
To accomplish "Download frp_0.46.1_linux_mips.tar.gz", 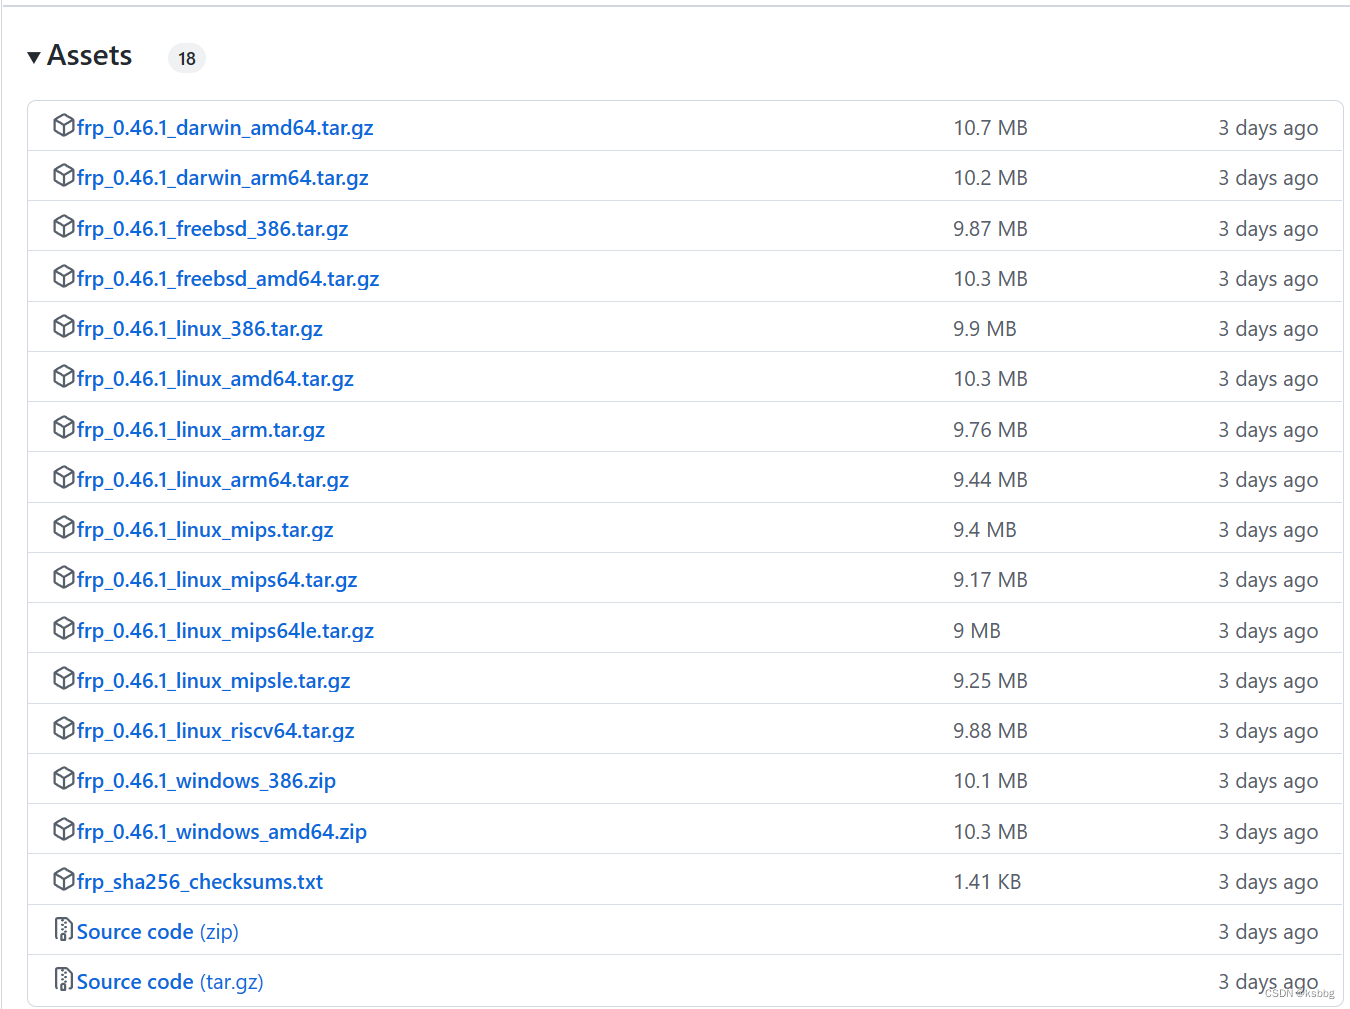I will (205, 530).
